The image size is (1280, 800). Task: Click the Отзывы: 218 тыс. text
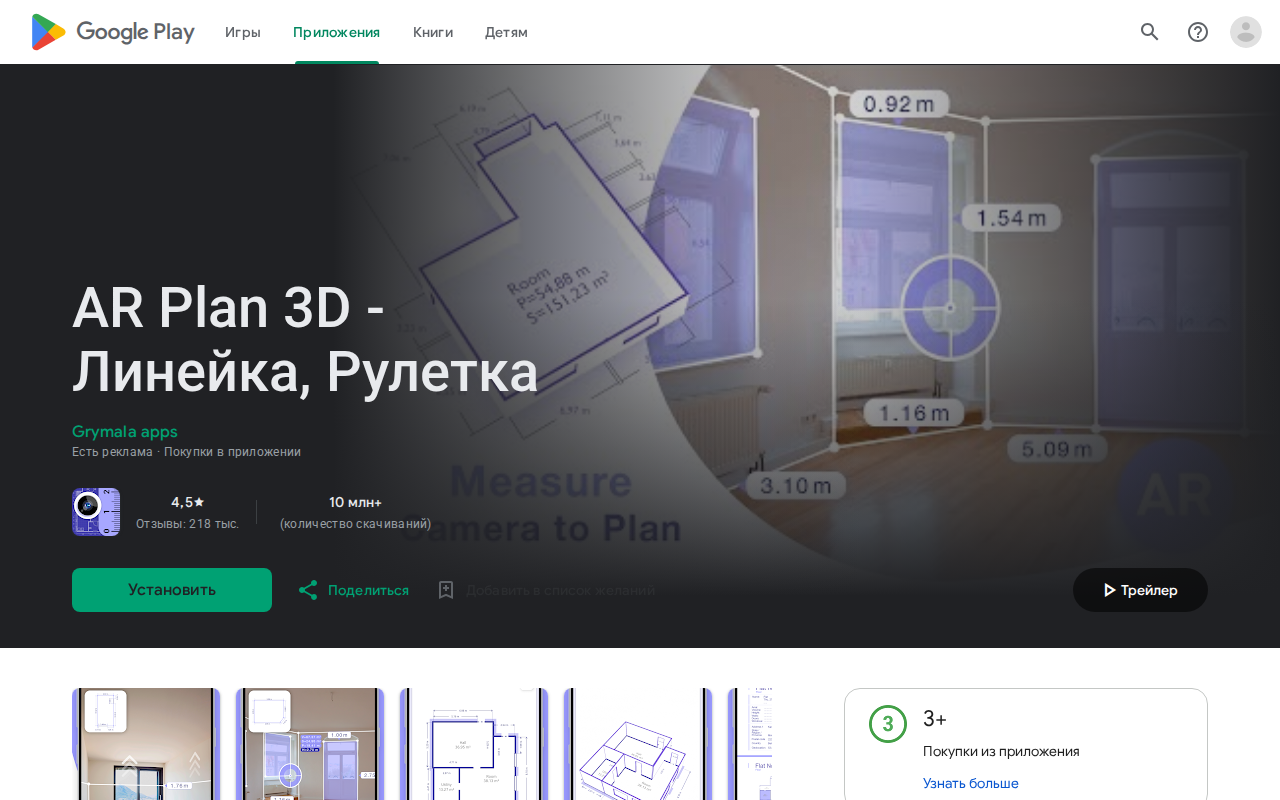pos(187,524)
